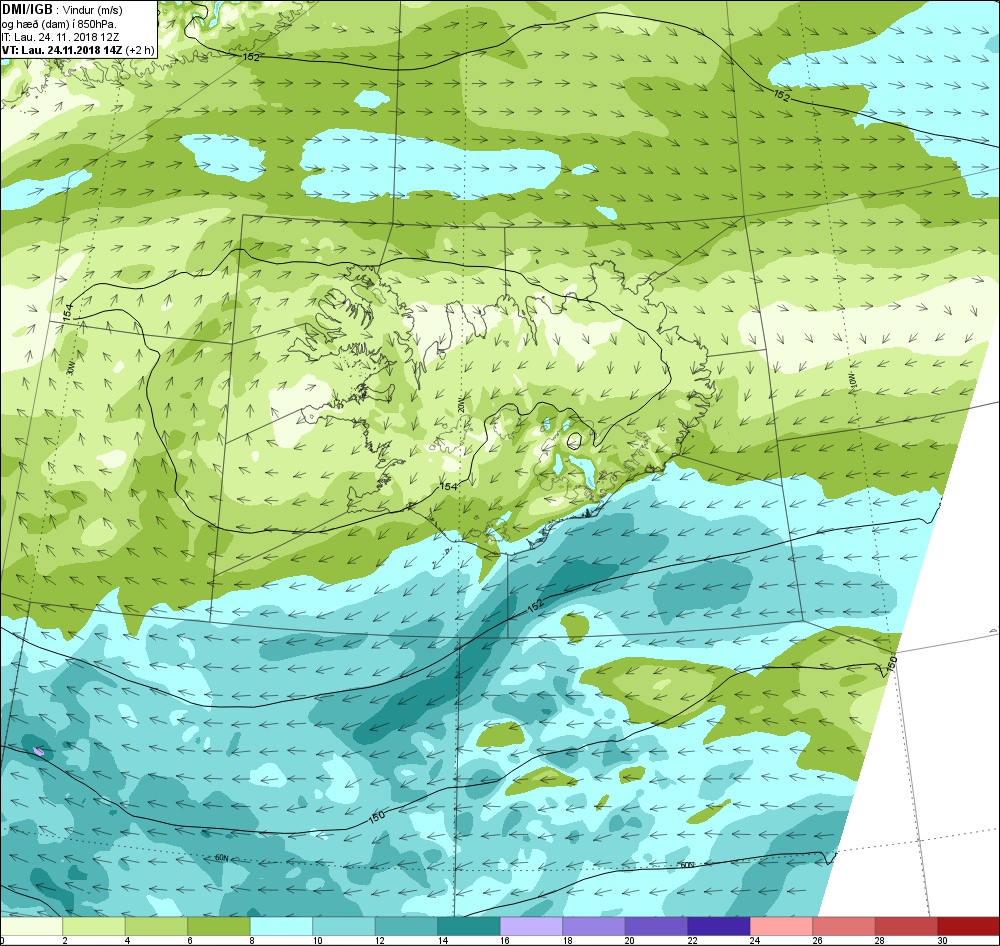
Task: Pick the 4–6 m/s green legend swatch
Action: coord(156,926)
